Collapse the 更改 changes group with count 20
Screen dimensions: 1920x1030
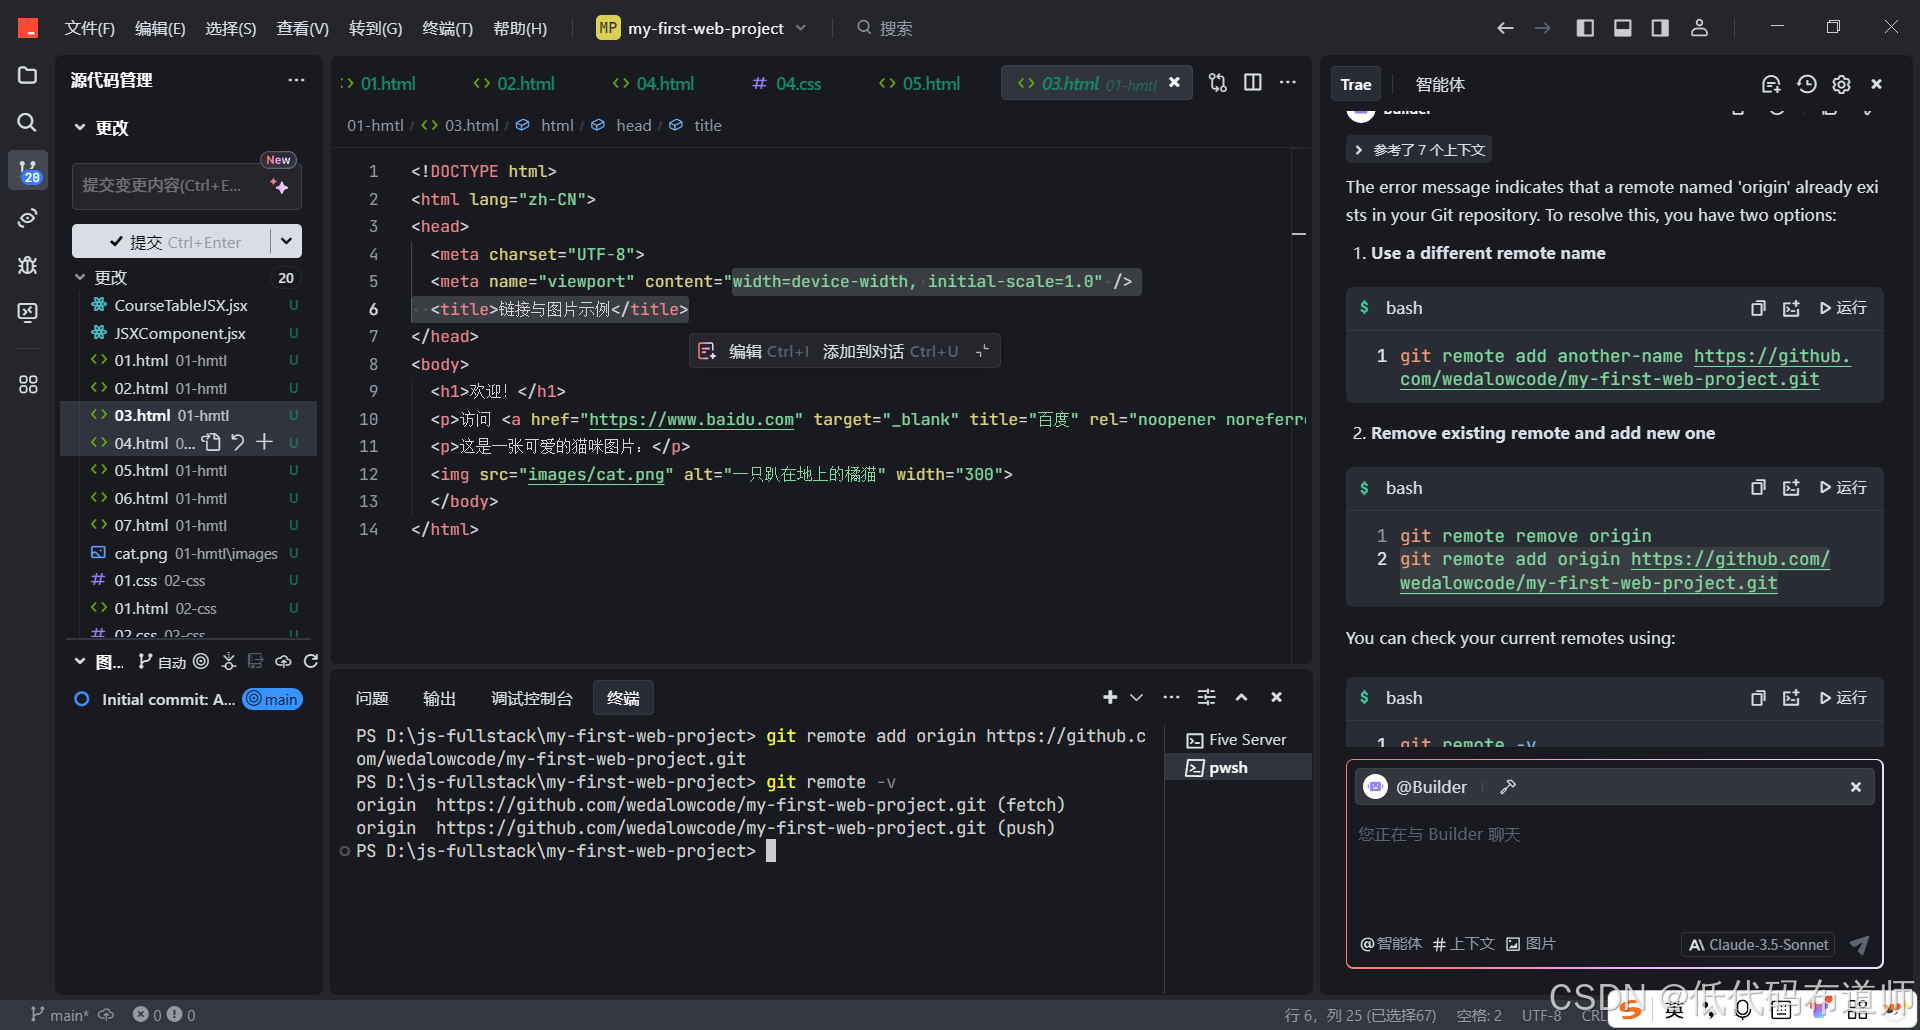coord(80,277)
